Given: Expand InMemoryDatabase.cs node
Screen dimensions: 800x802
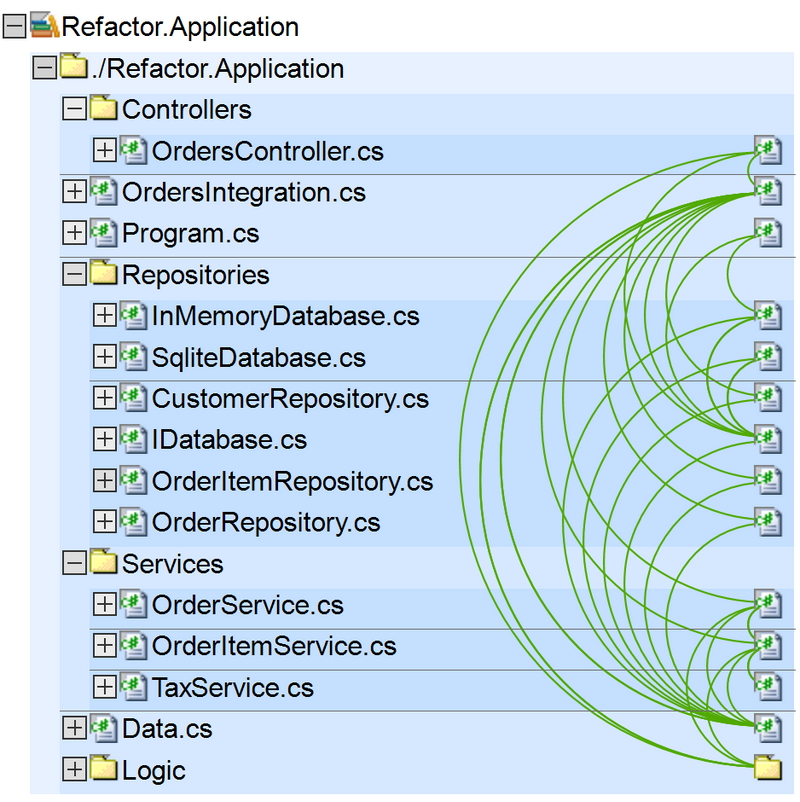Looking at the screenshot, I should pyautogui.click(x=104, y=316).
